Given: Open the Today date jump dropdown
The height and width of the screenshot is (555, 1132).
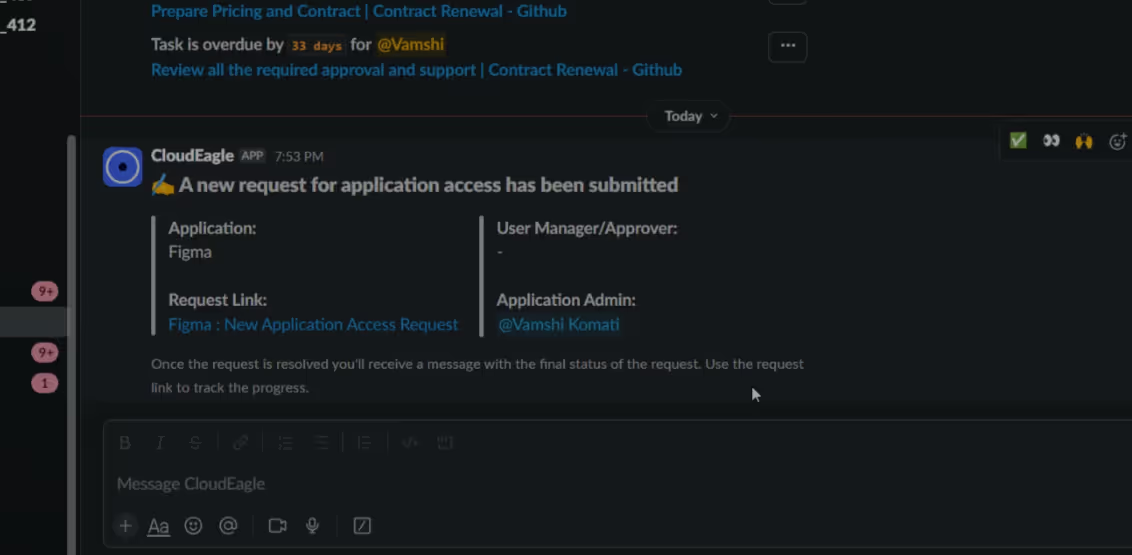Looking at the screenshot, I should tap(691, 116).
